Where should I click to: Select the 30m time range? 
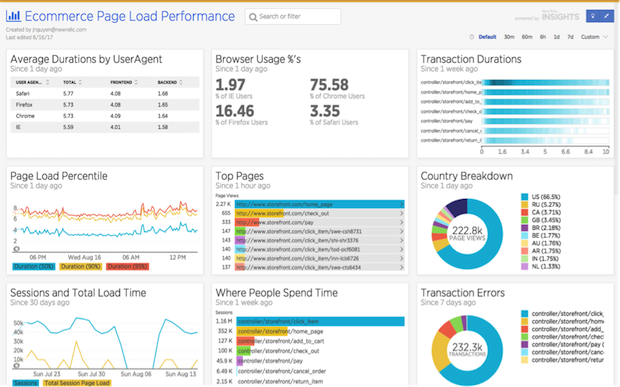(x=509, y=37)
